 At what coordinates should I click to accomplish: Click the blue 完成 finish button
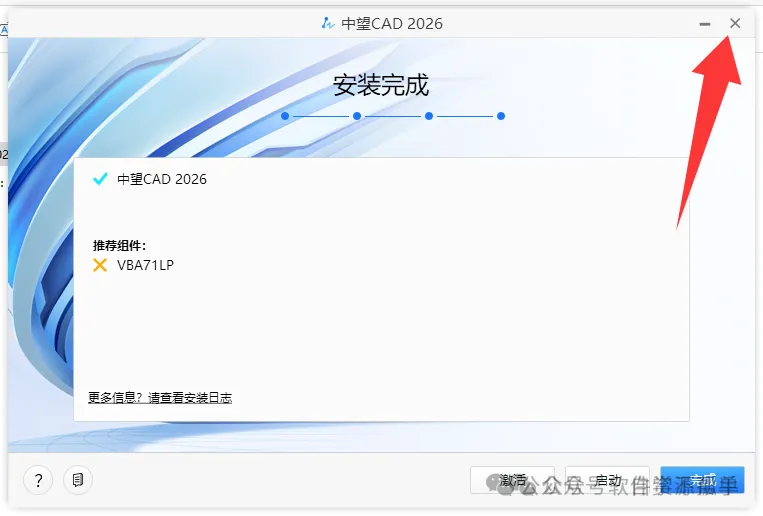[702, 480]
